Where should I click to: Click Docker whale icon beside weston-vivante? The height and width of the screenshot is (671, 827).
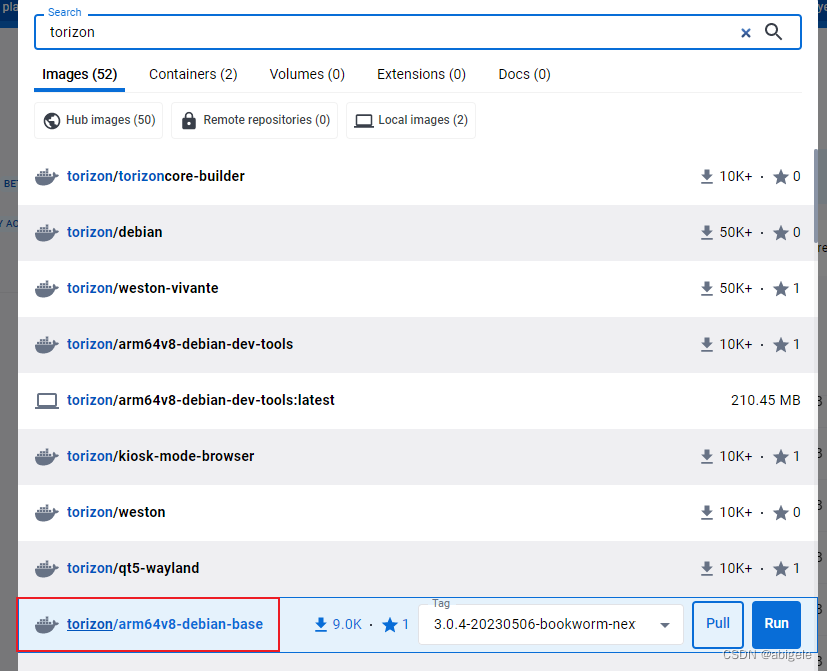pyautogui.click(x=47, y=289)
